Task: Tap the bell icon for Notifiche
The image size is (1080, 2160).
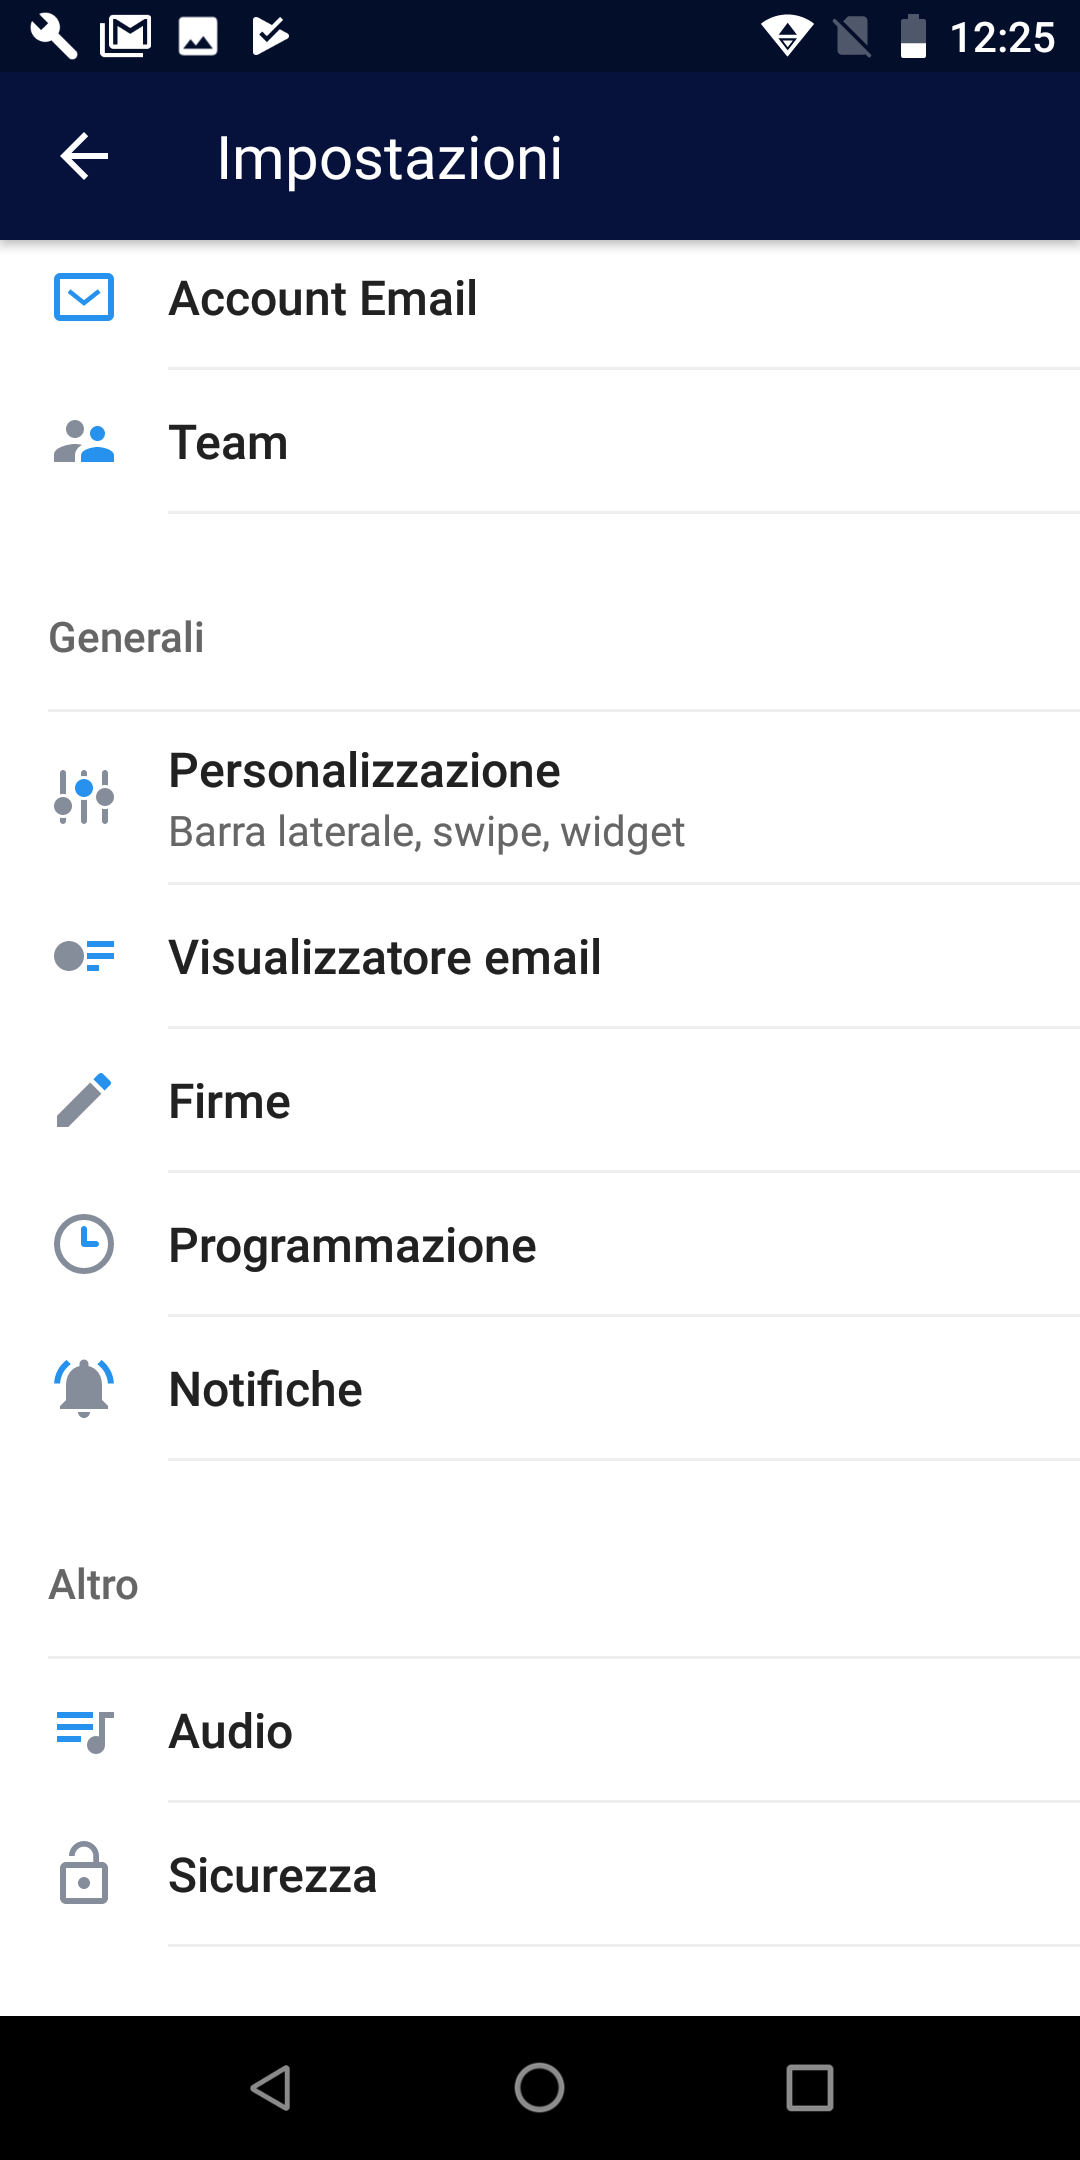Action: [x=84, y=1389]
